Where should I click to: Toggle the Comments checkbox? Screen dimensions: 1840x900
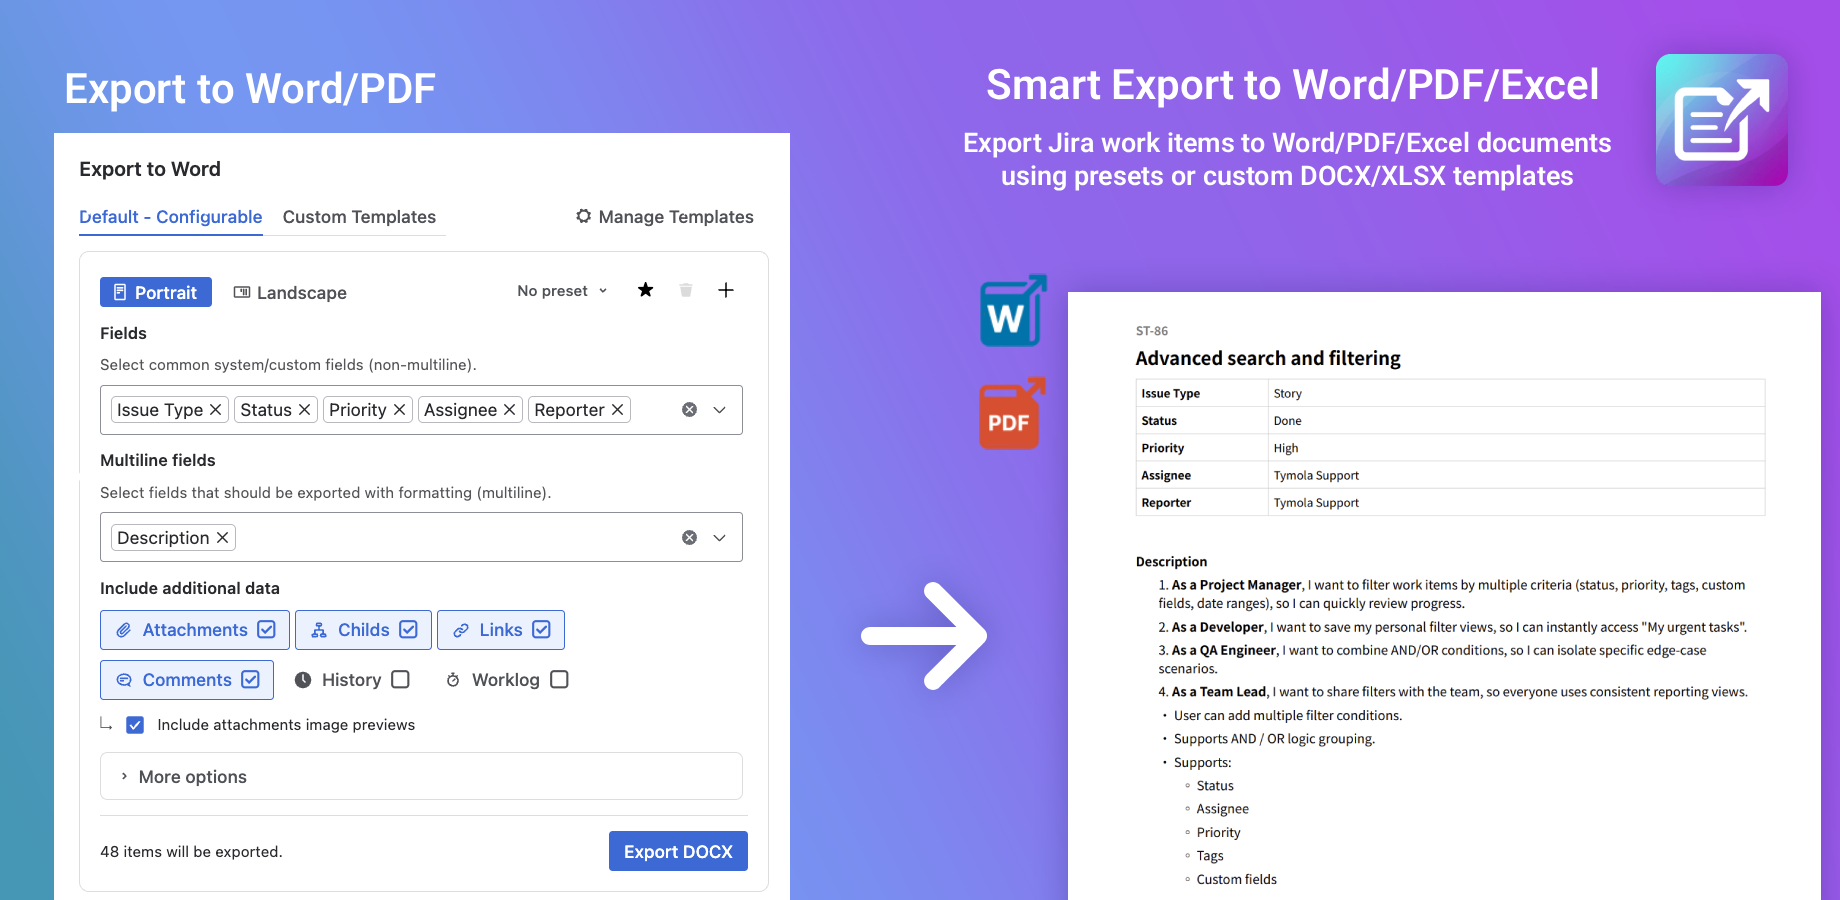click(250, 680)
